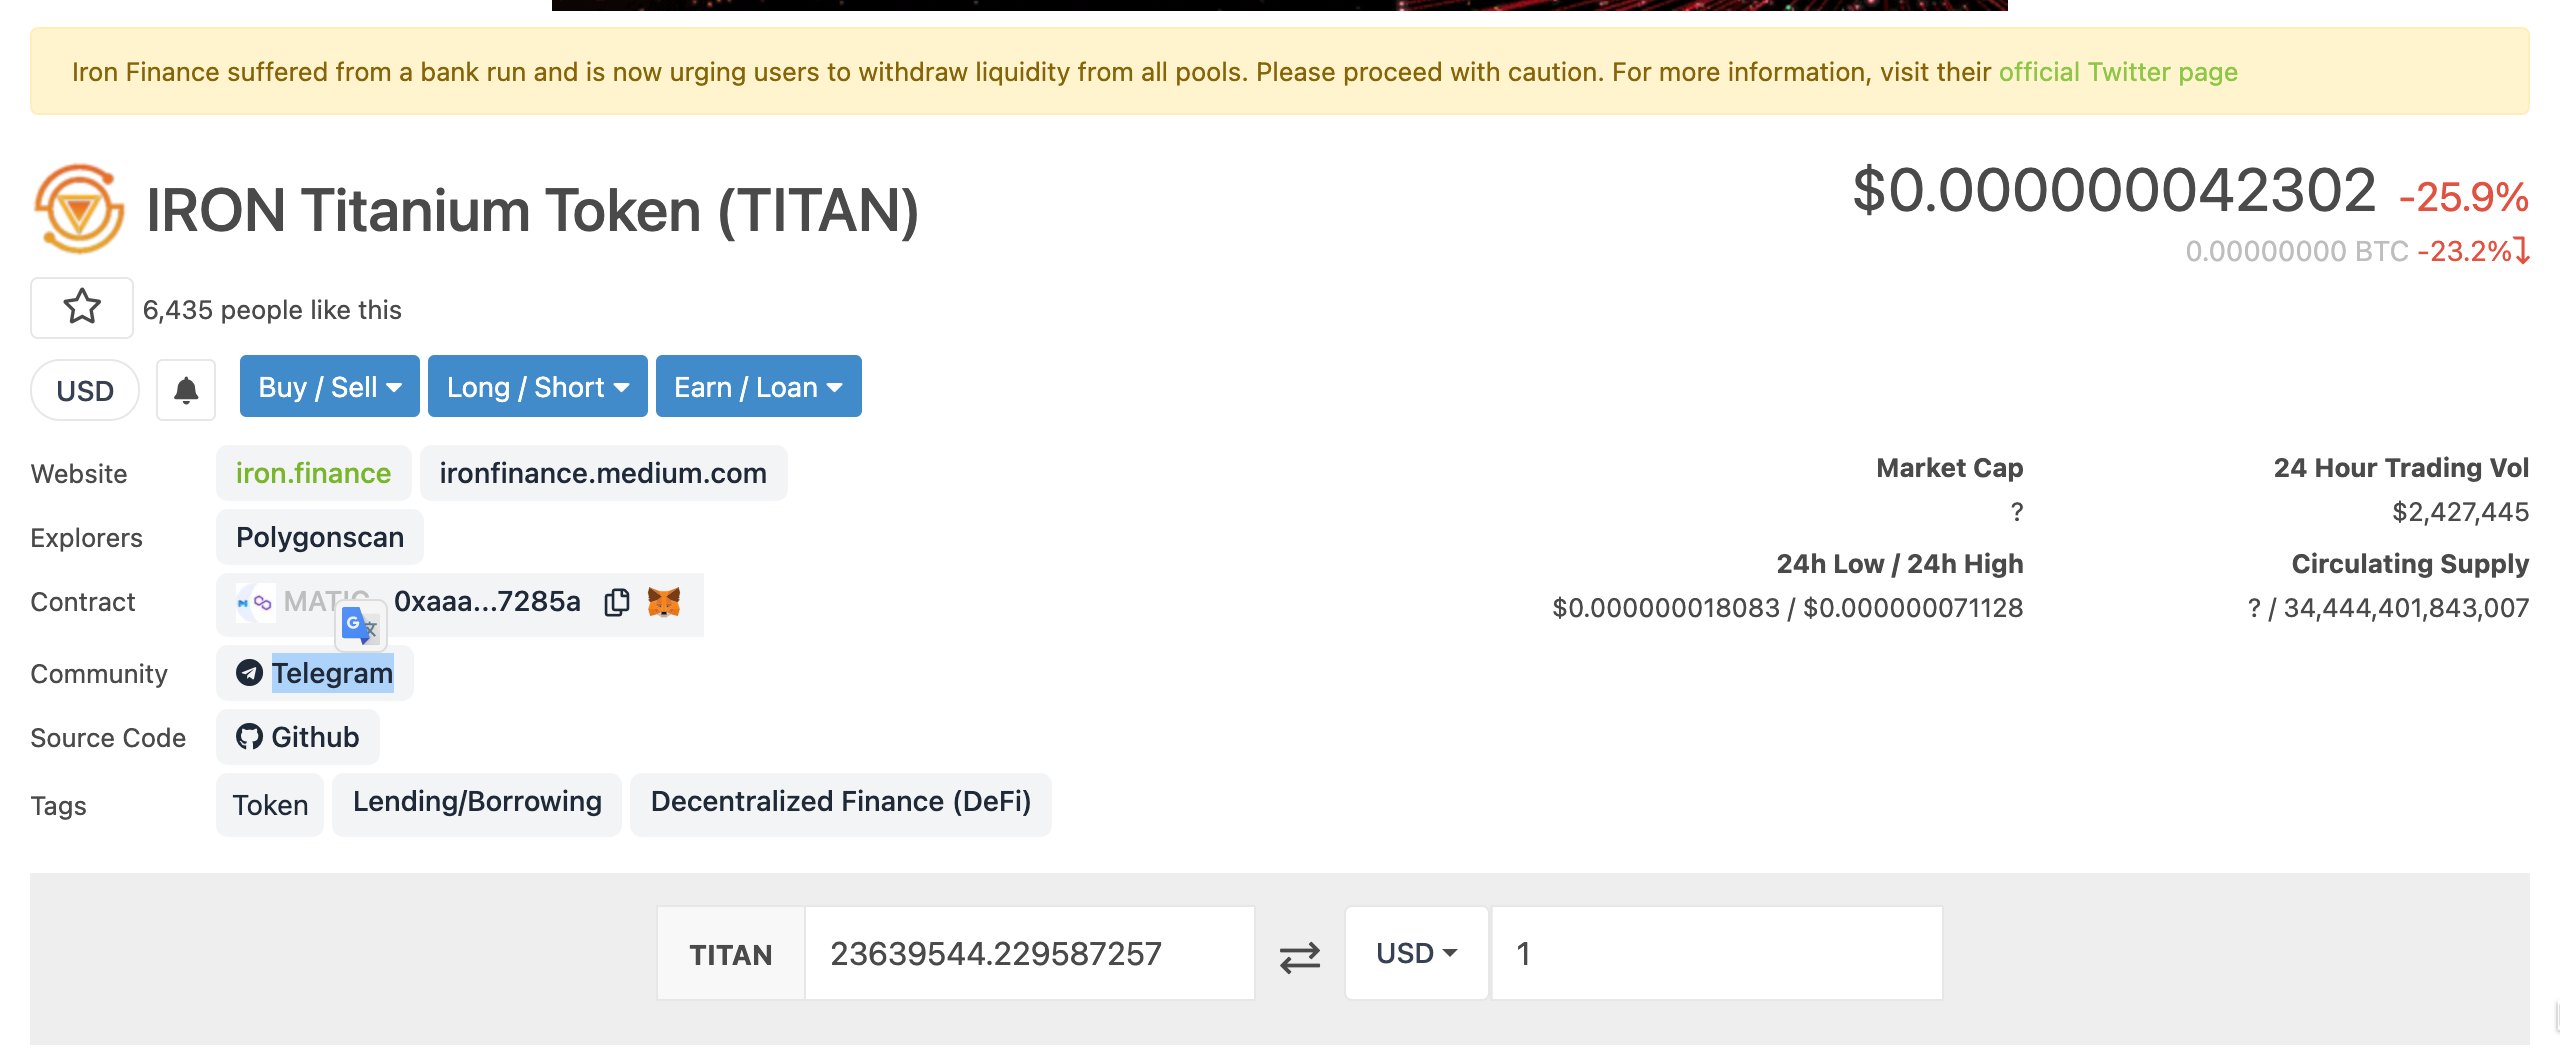Toggle favorite with the star icon
The height and width of the screenshot is (1054, 2560).
click(81, 307)
